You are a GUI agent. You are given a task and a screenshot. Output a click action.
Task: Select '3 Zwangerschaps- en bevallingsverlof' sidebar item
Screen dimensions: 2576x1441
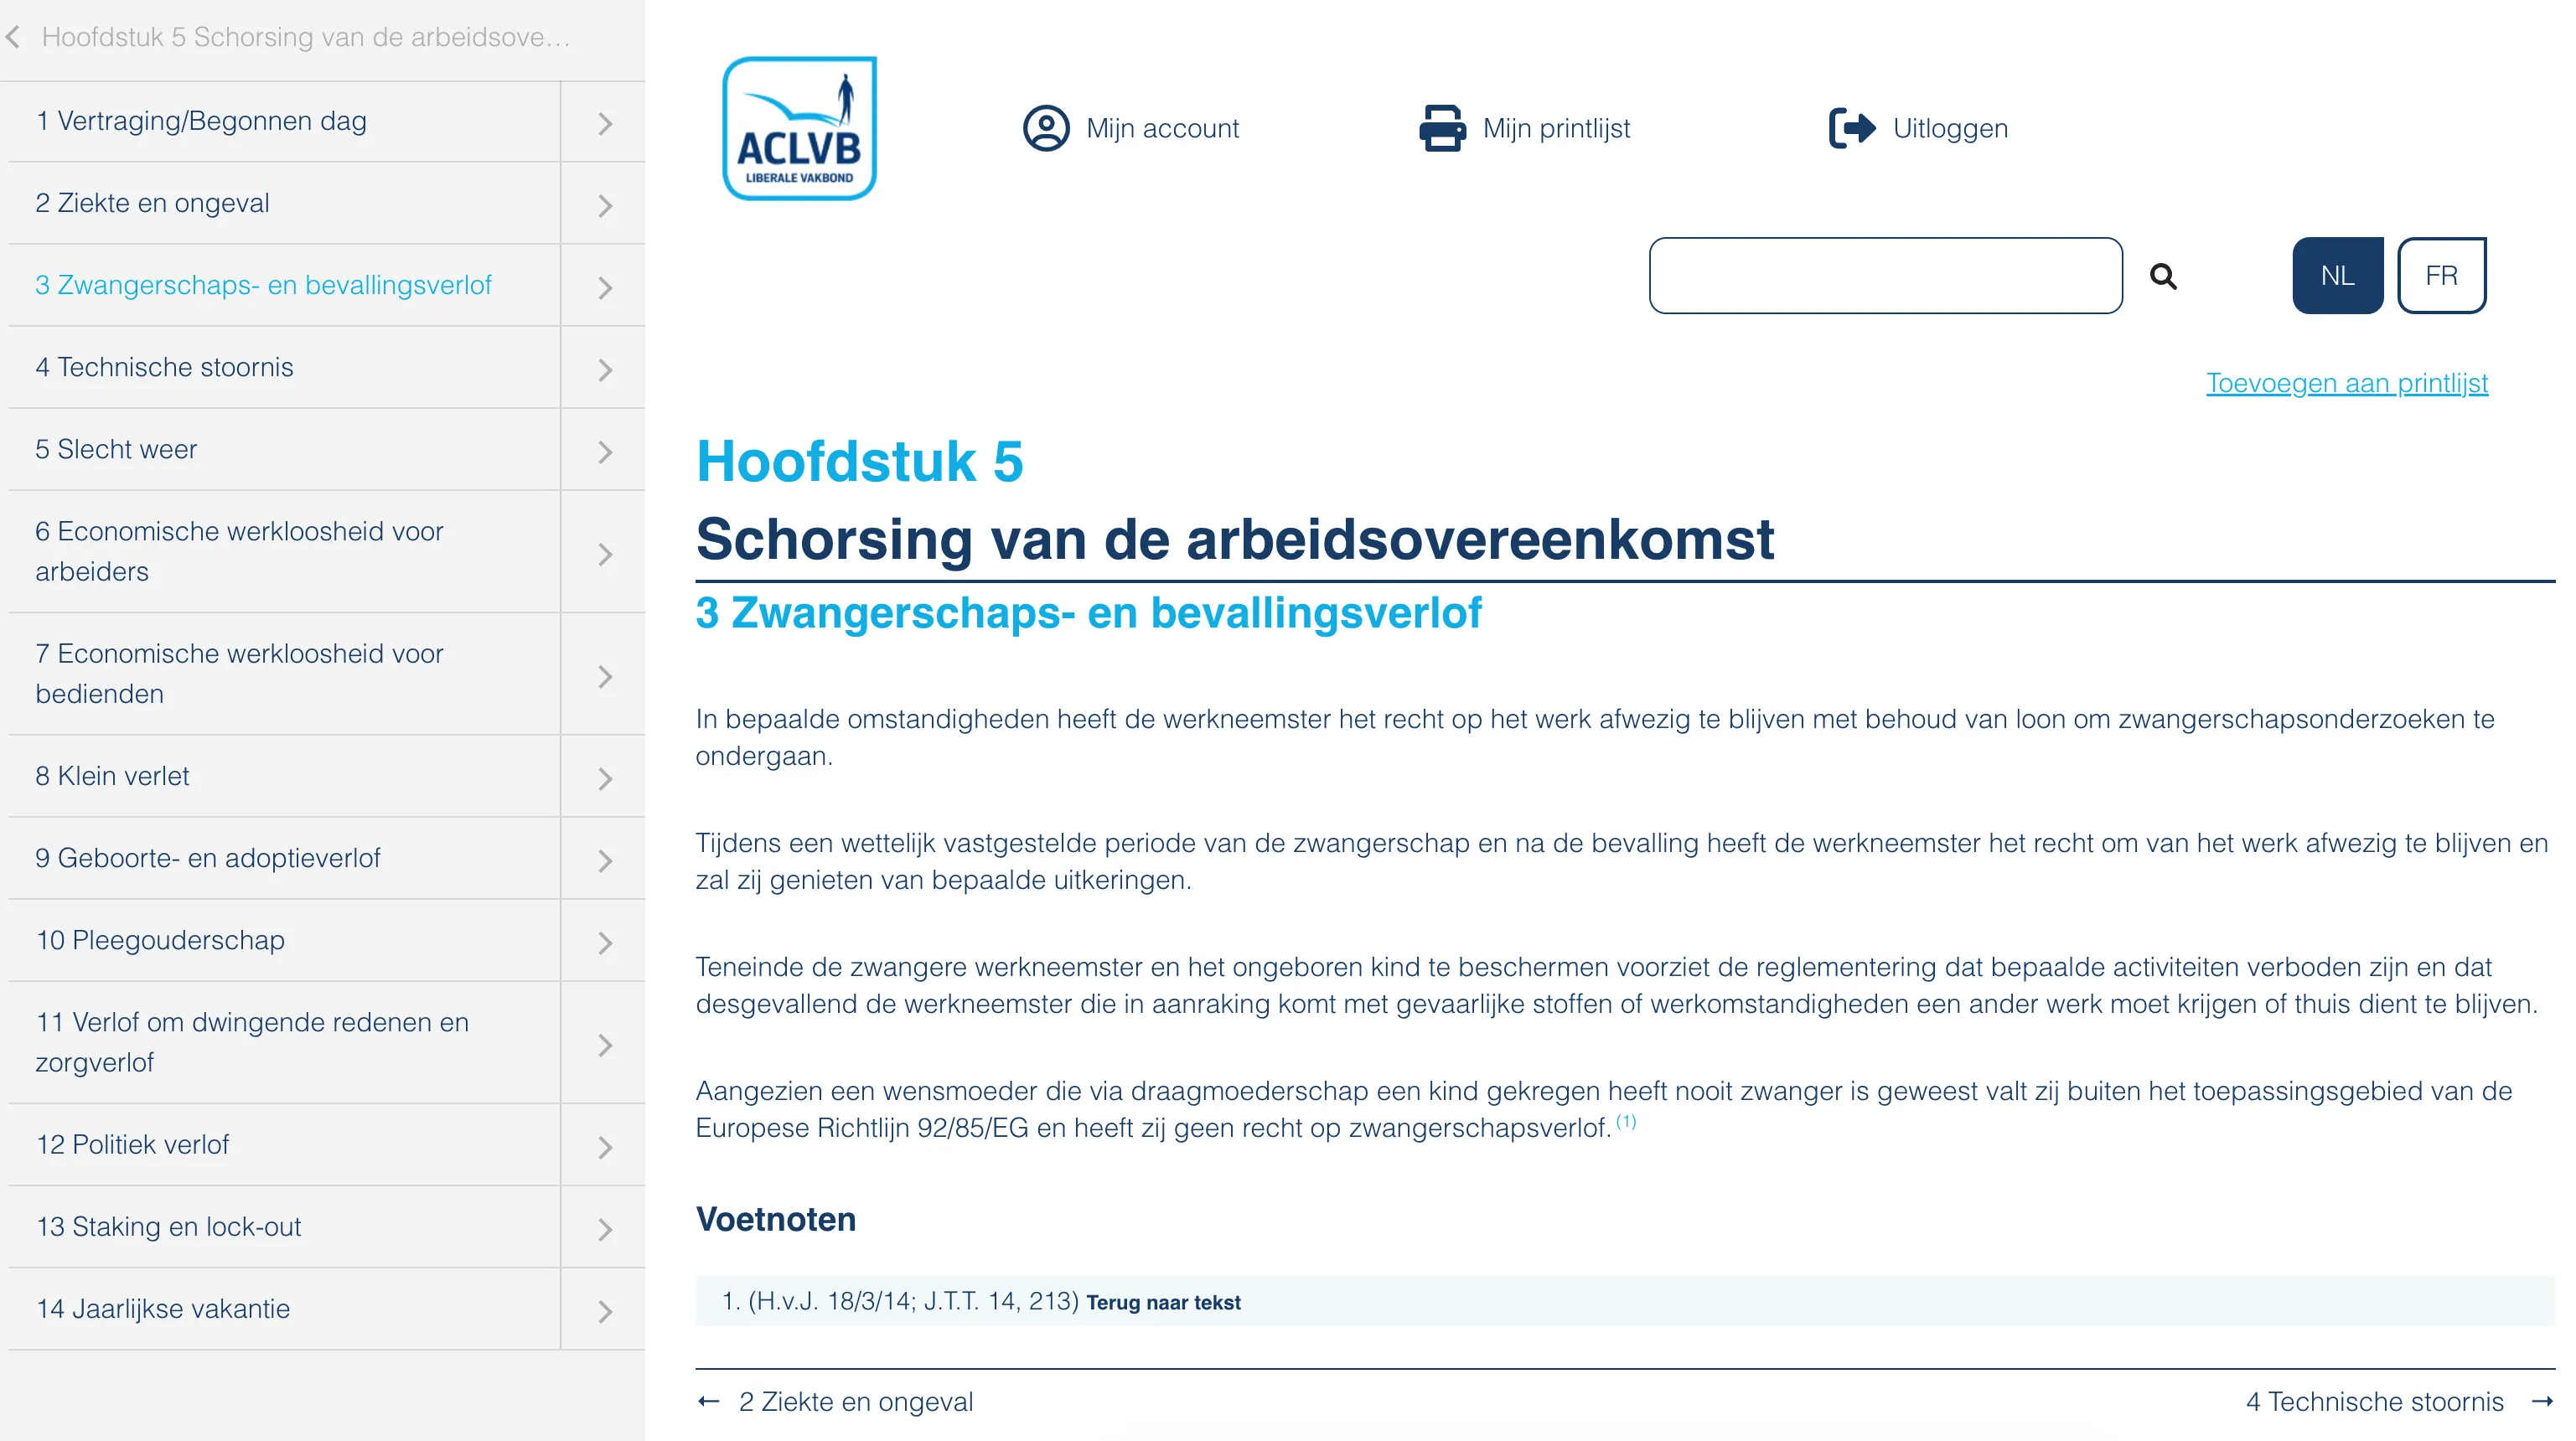pyautogui.click(x=284, y=285)
